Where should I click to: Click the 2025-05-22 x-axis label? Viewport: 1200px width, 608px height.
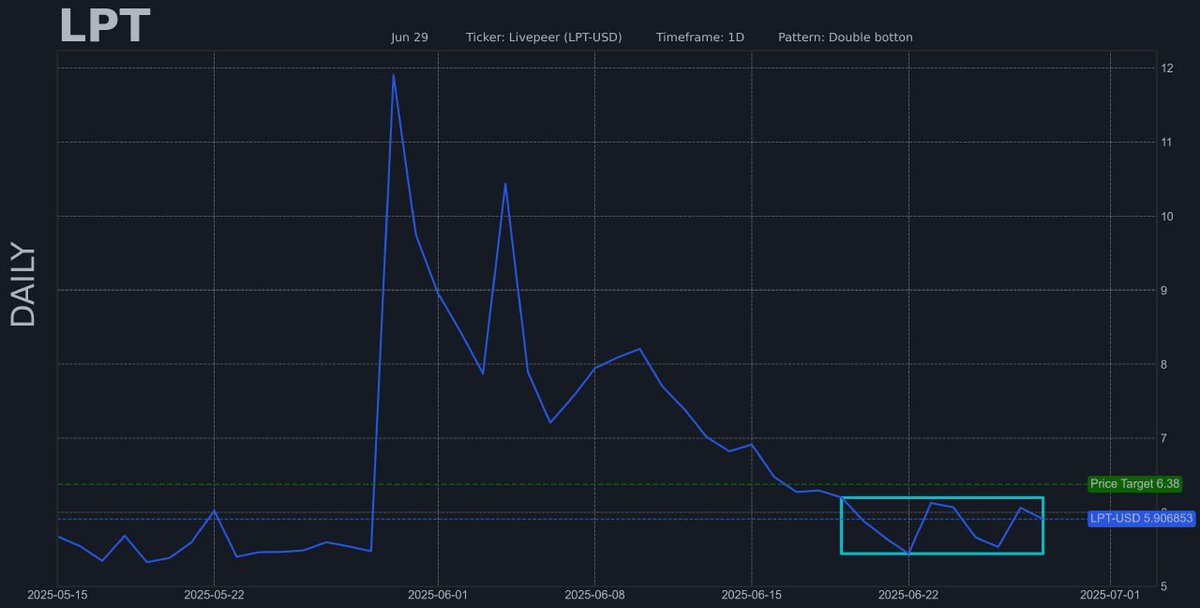(x=214, y=594)
